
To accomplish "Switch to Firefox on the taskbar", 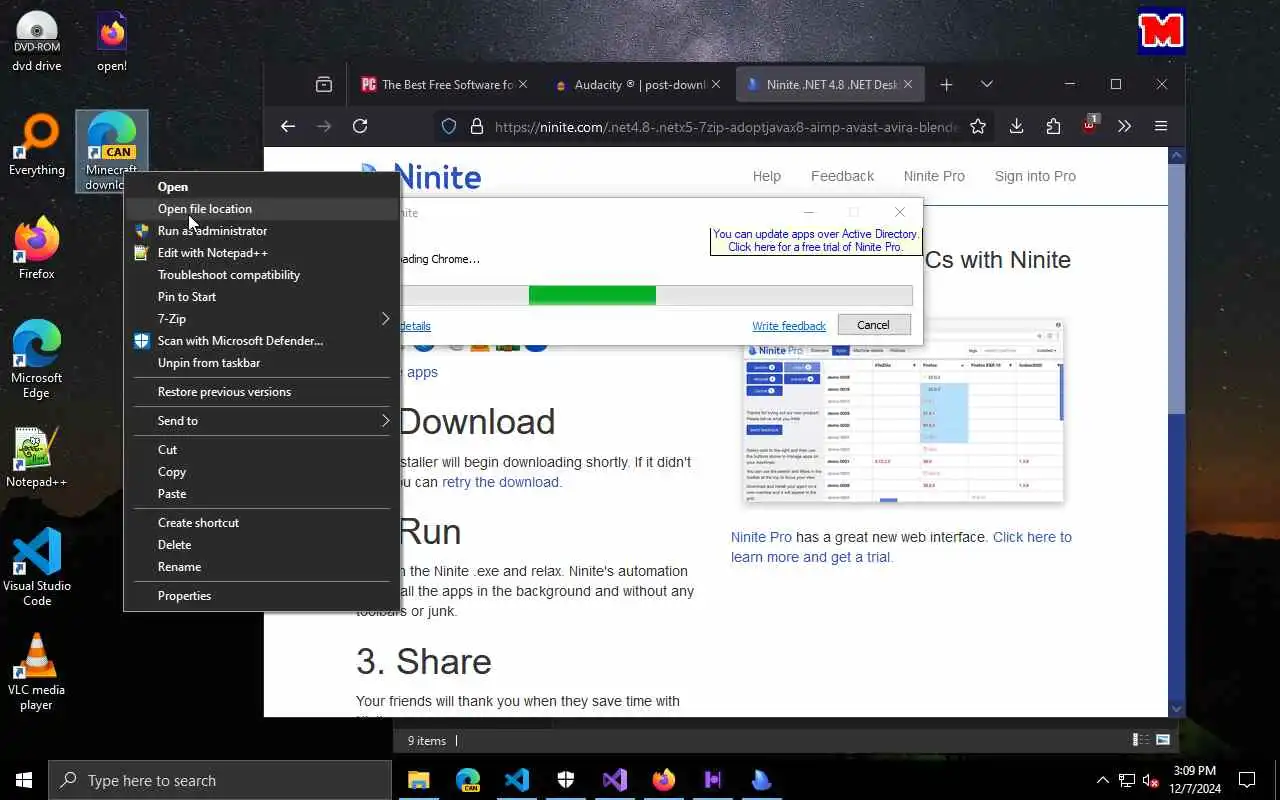I will (x=664, y=780).
